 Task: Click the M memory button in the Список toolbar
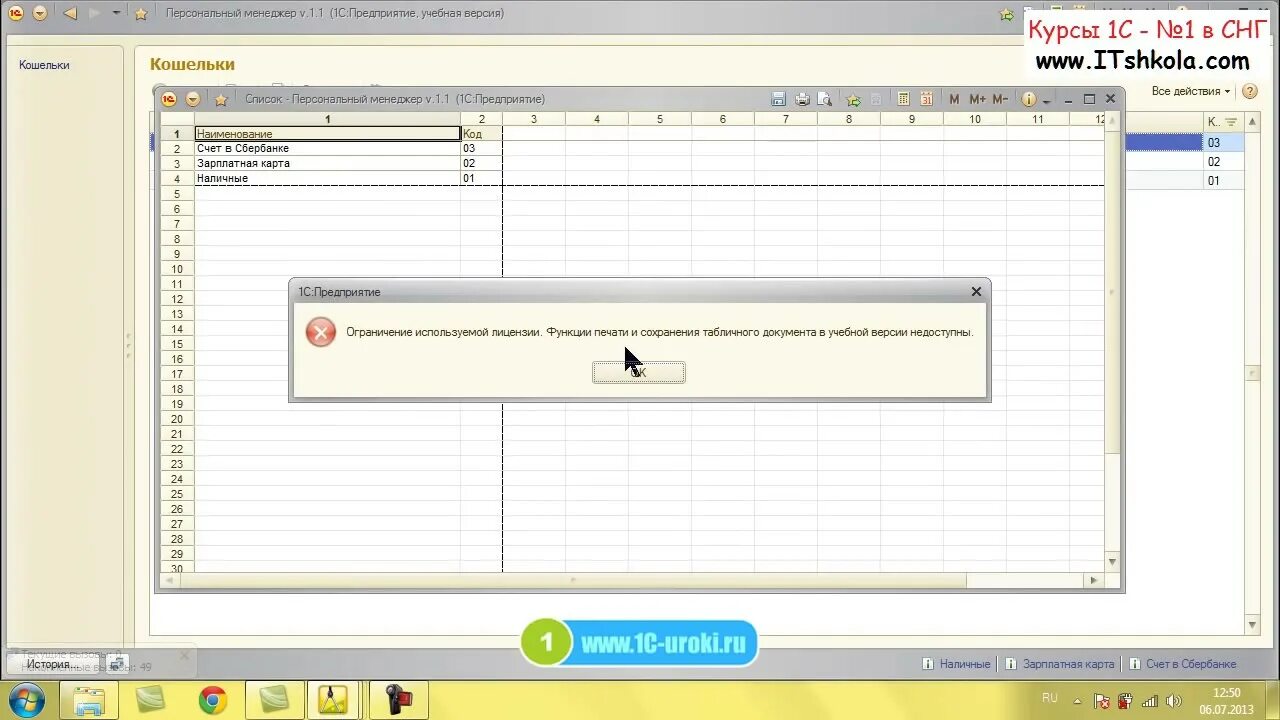click(954, 99)
